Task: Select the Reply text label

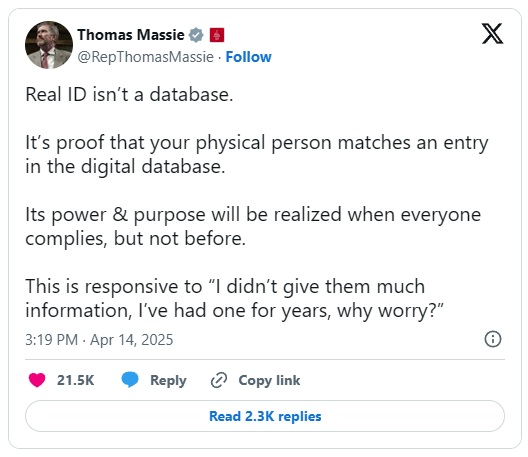Action: pos(168,381)
